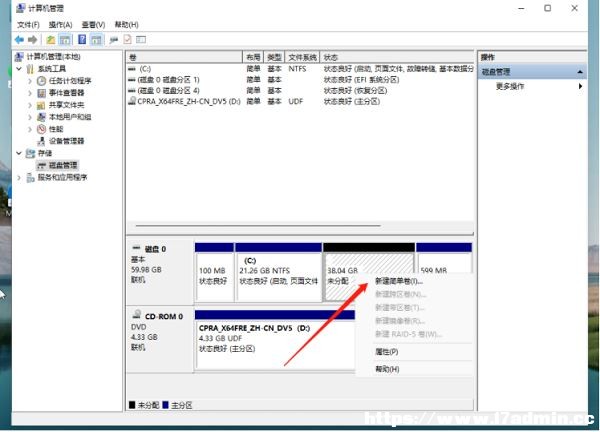The width and height of the screenshot is (600, 432).
Task: Expand the 任务计划程序 node
Action: tap(30, 81)
